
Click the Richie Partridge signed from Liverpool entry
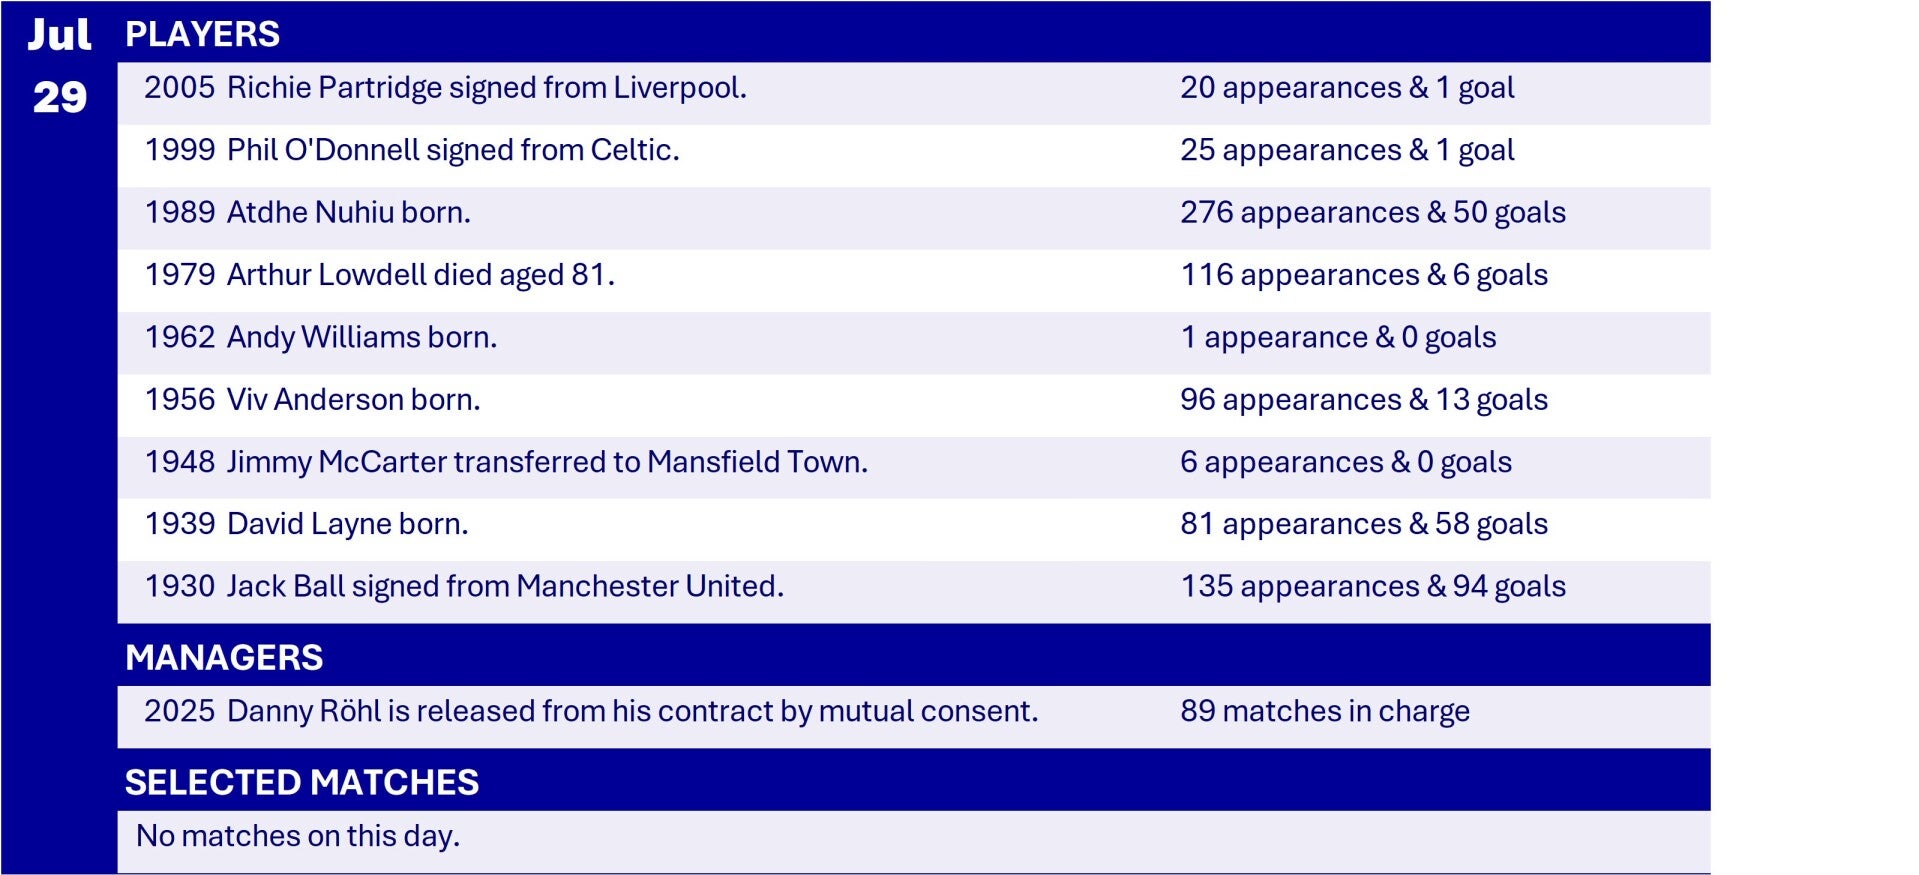point(445,88)
